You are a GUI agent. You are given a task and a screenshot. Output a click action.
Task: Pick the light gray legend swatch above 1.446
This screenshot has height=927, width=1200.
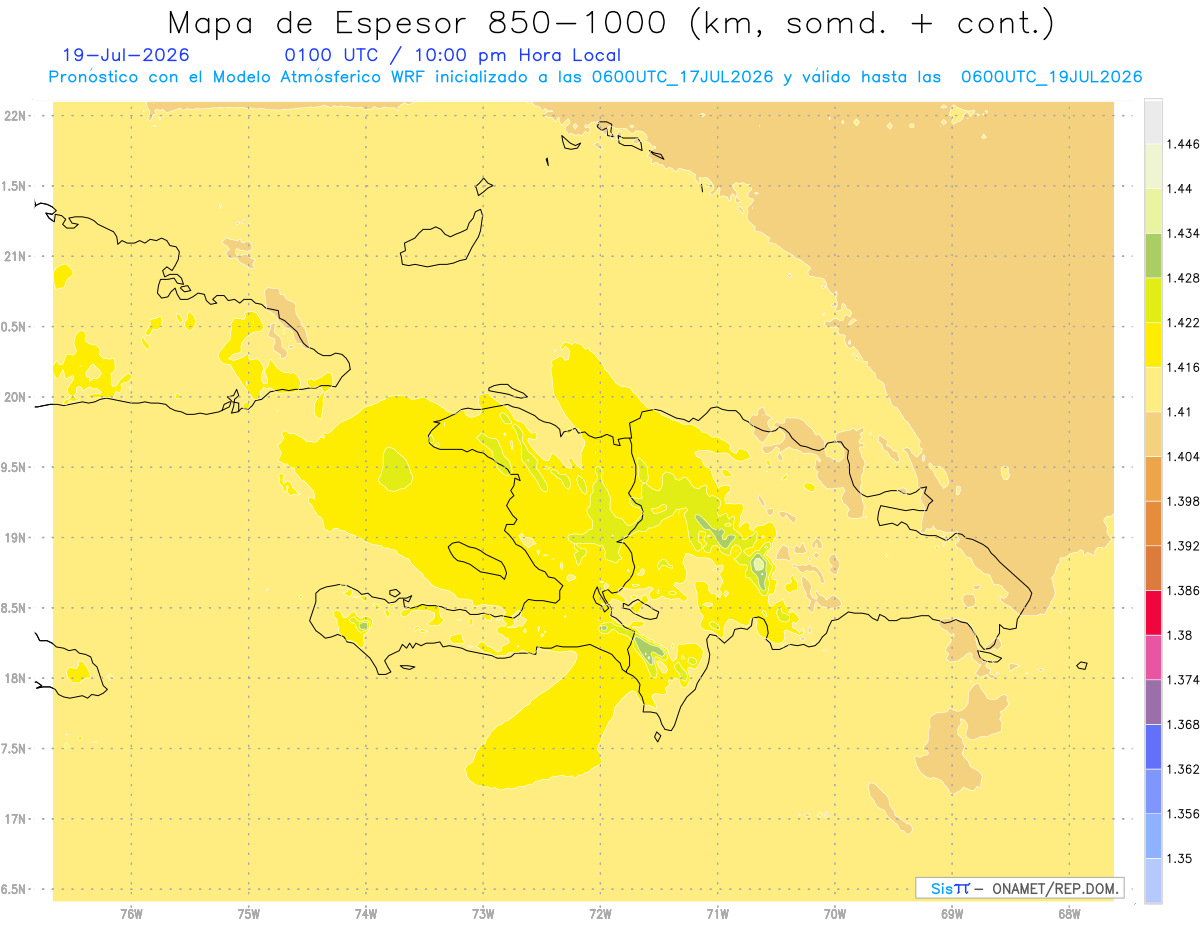[1153, 122]
